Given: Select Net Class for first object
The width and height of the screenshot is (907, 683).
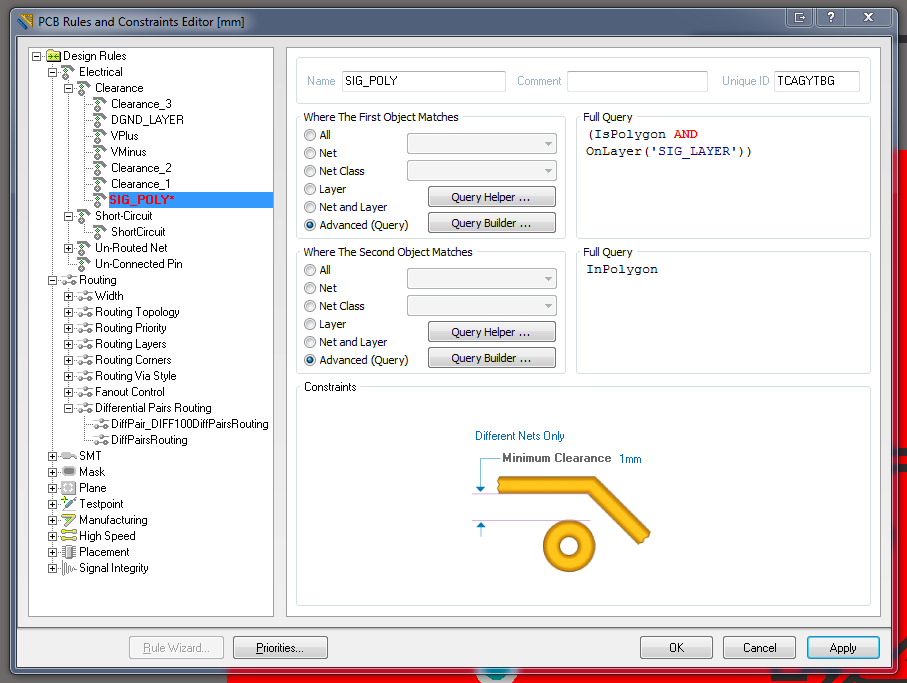Looking at the screenshot, I should point(310,171).
